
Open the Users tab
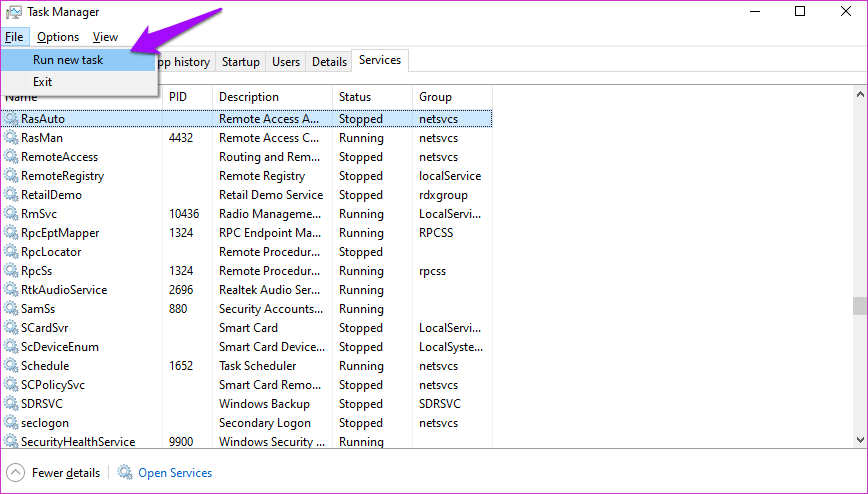286,62
